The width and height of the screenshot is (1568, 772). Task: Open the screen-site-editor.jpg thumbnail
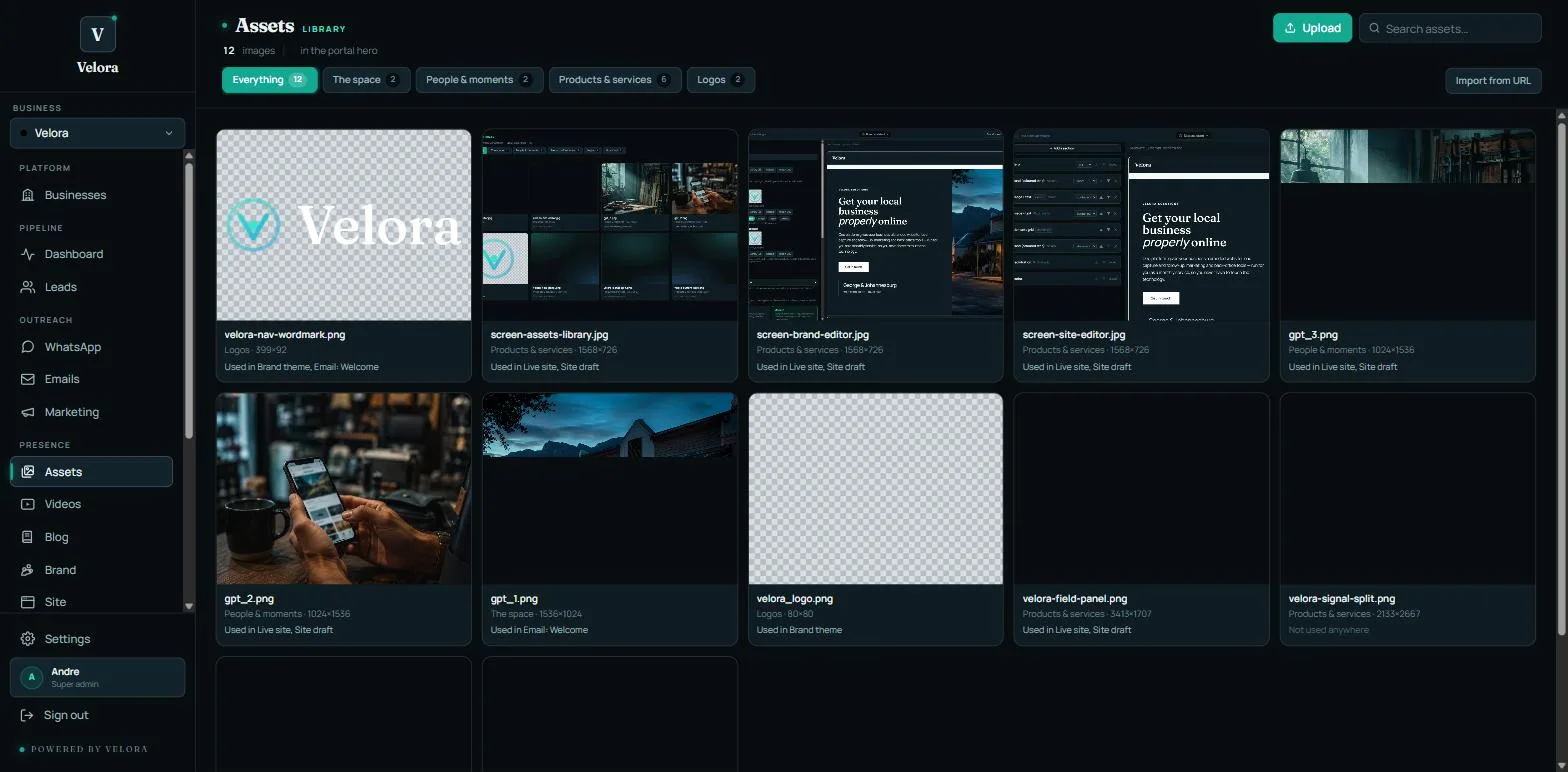(x=1142, y=225)
